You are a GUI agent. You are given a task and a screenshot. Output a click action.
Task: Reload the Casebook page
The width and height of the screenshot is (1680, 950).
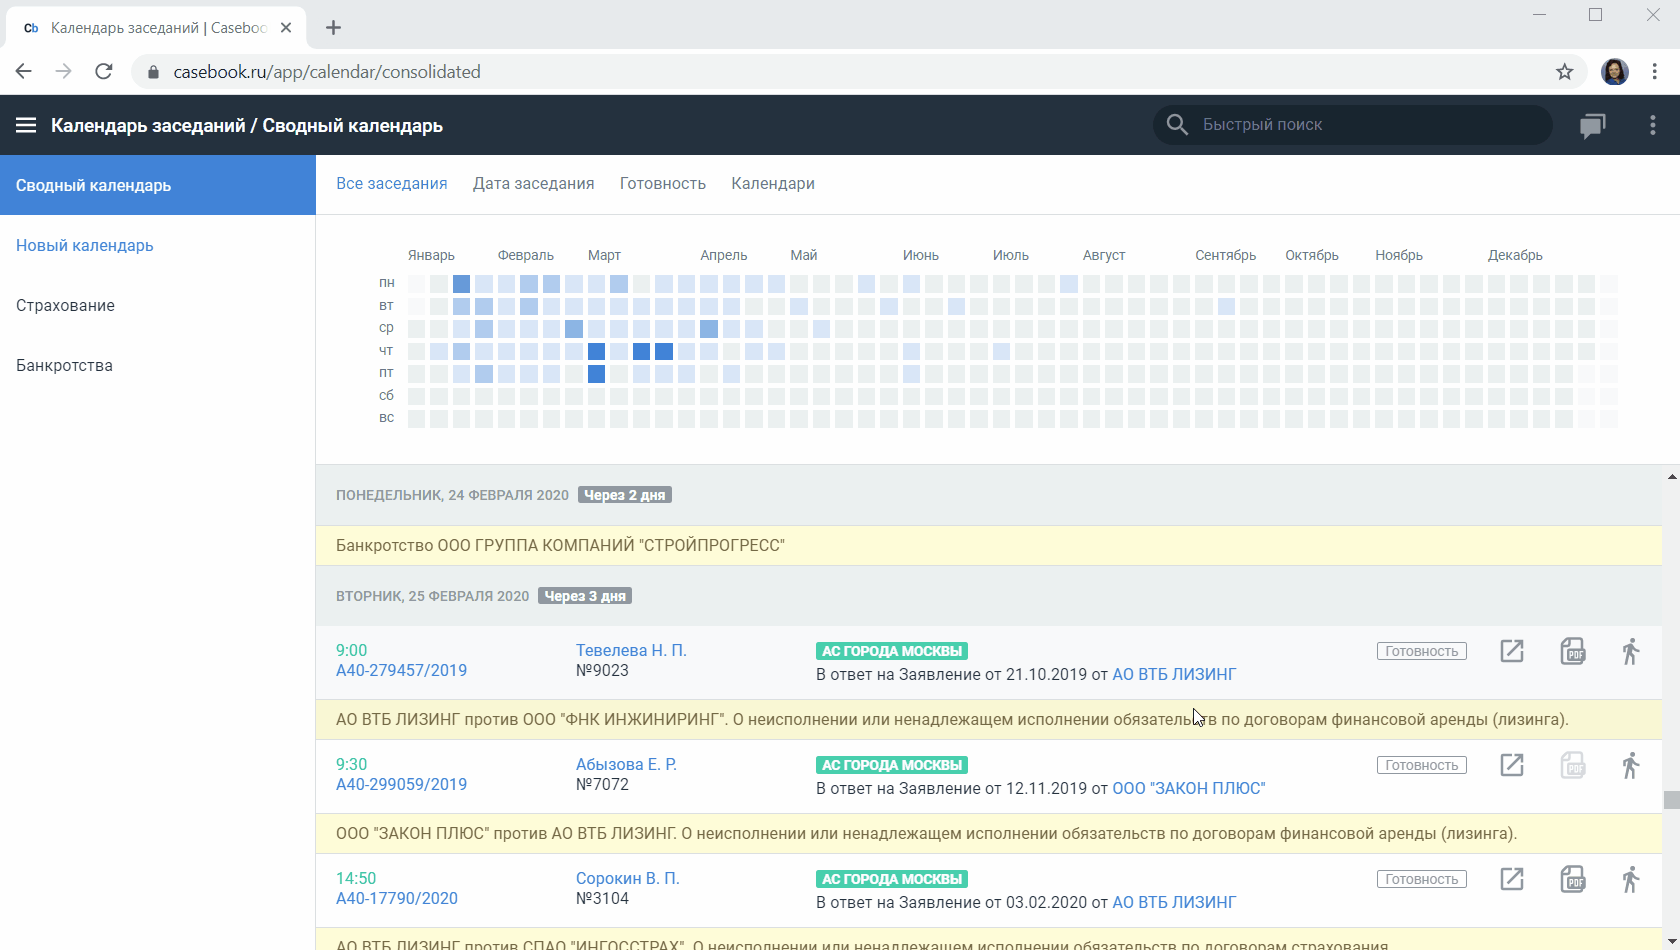tap(104, 71)
